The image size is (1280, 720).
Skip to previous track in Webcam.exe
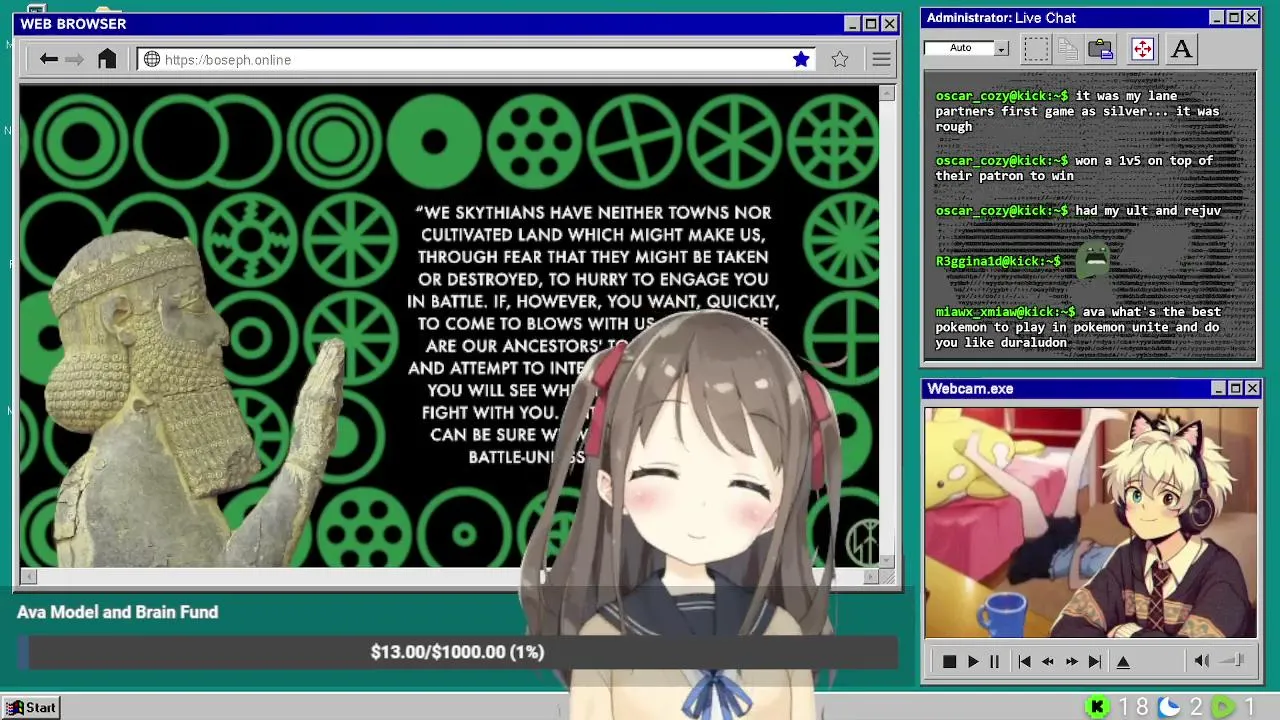point(1024,661)
